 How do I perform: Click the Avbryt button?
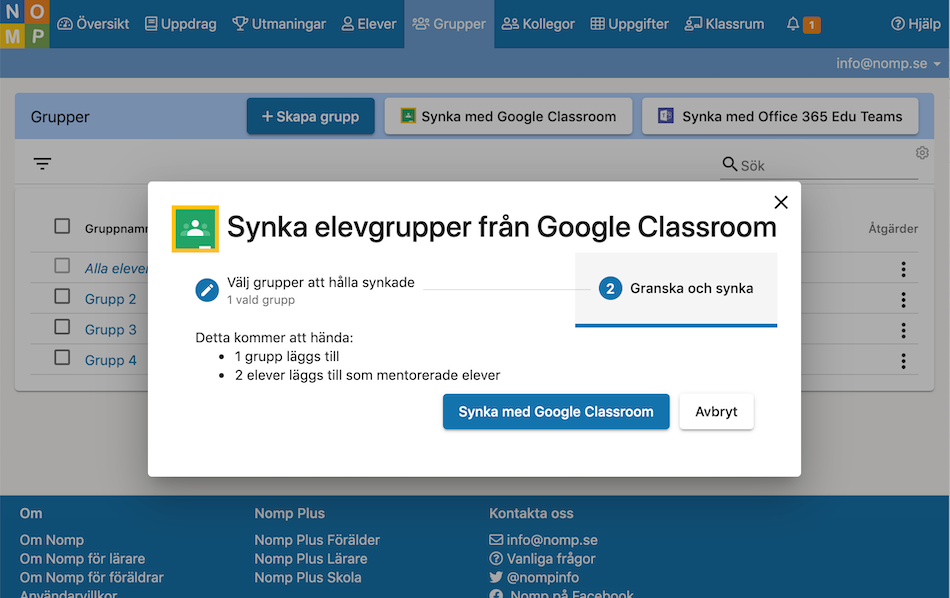point(716,412)
